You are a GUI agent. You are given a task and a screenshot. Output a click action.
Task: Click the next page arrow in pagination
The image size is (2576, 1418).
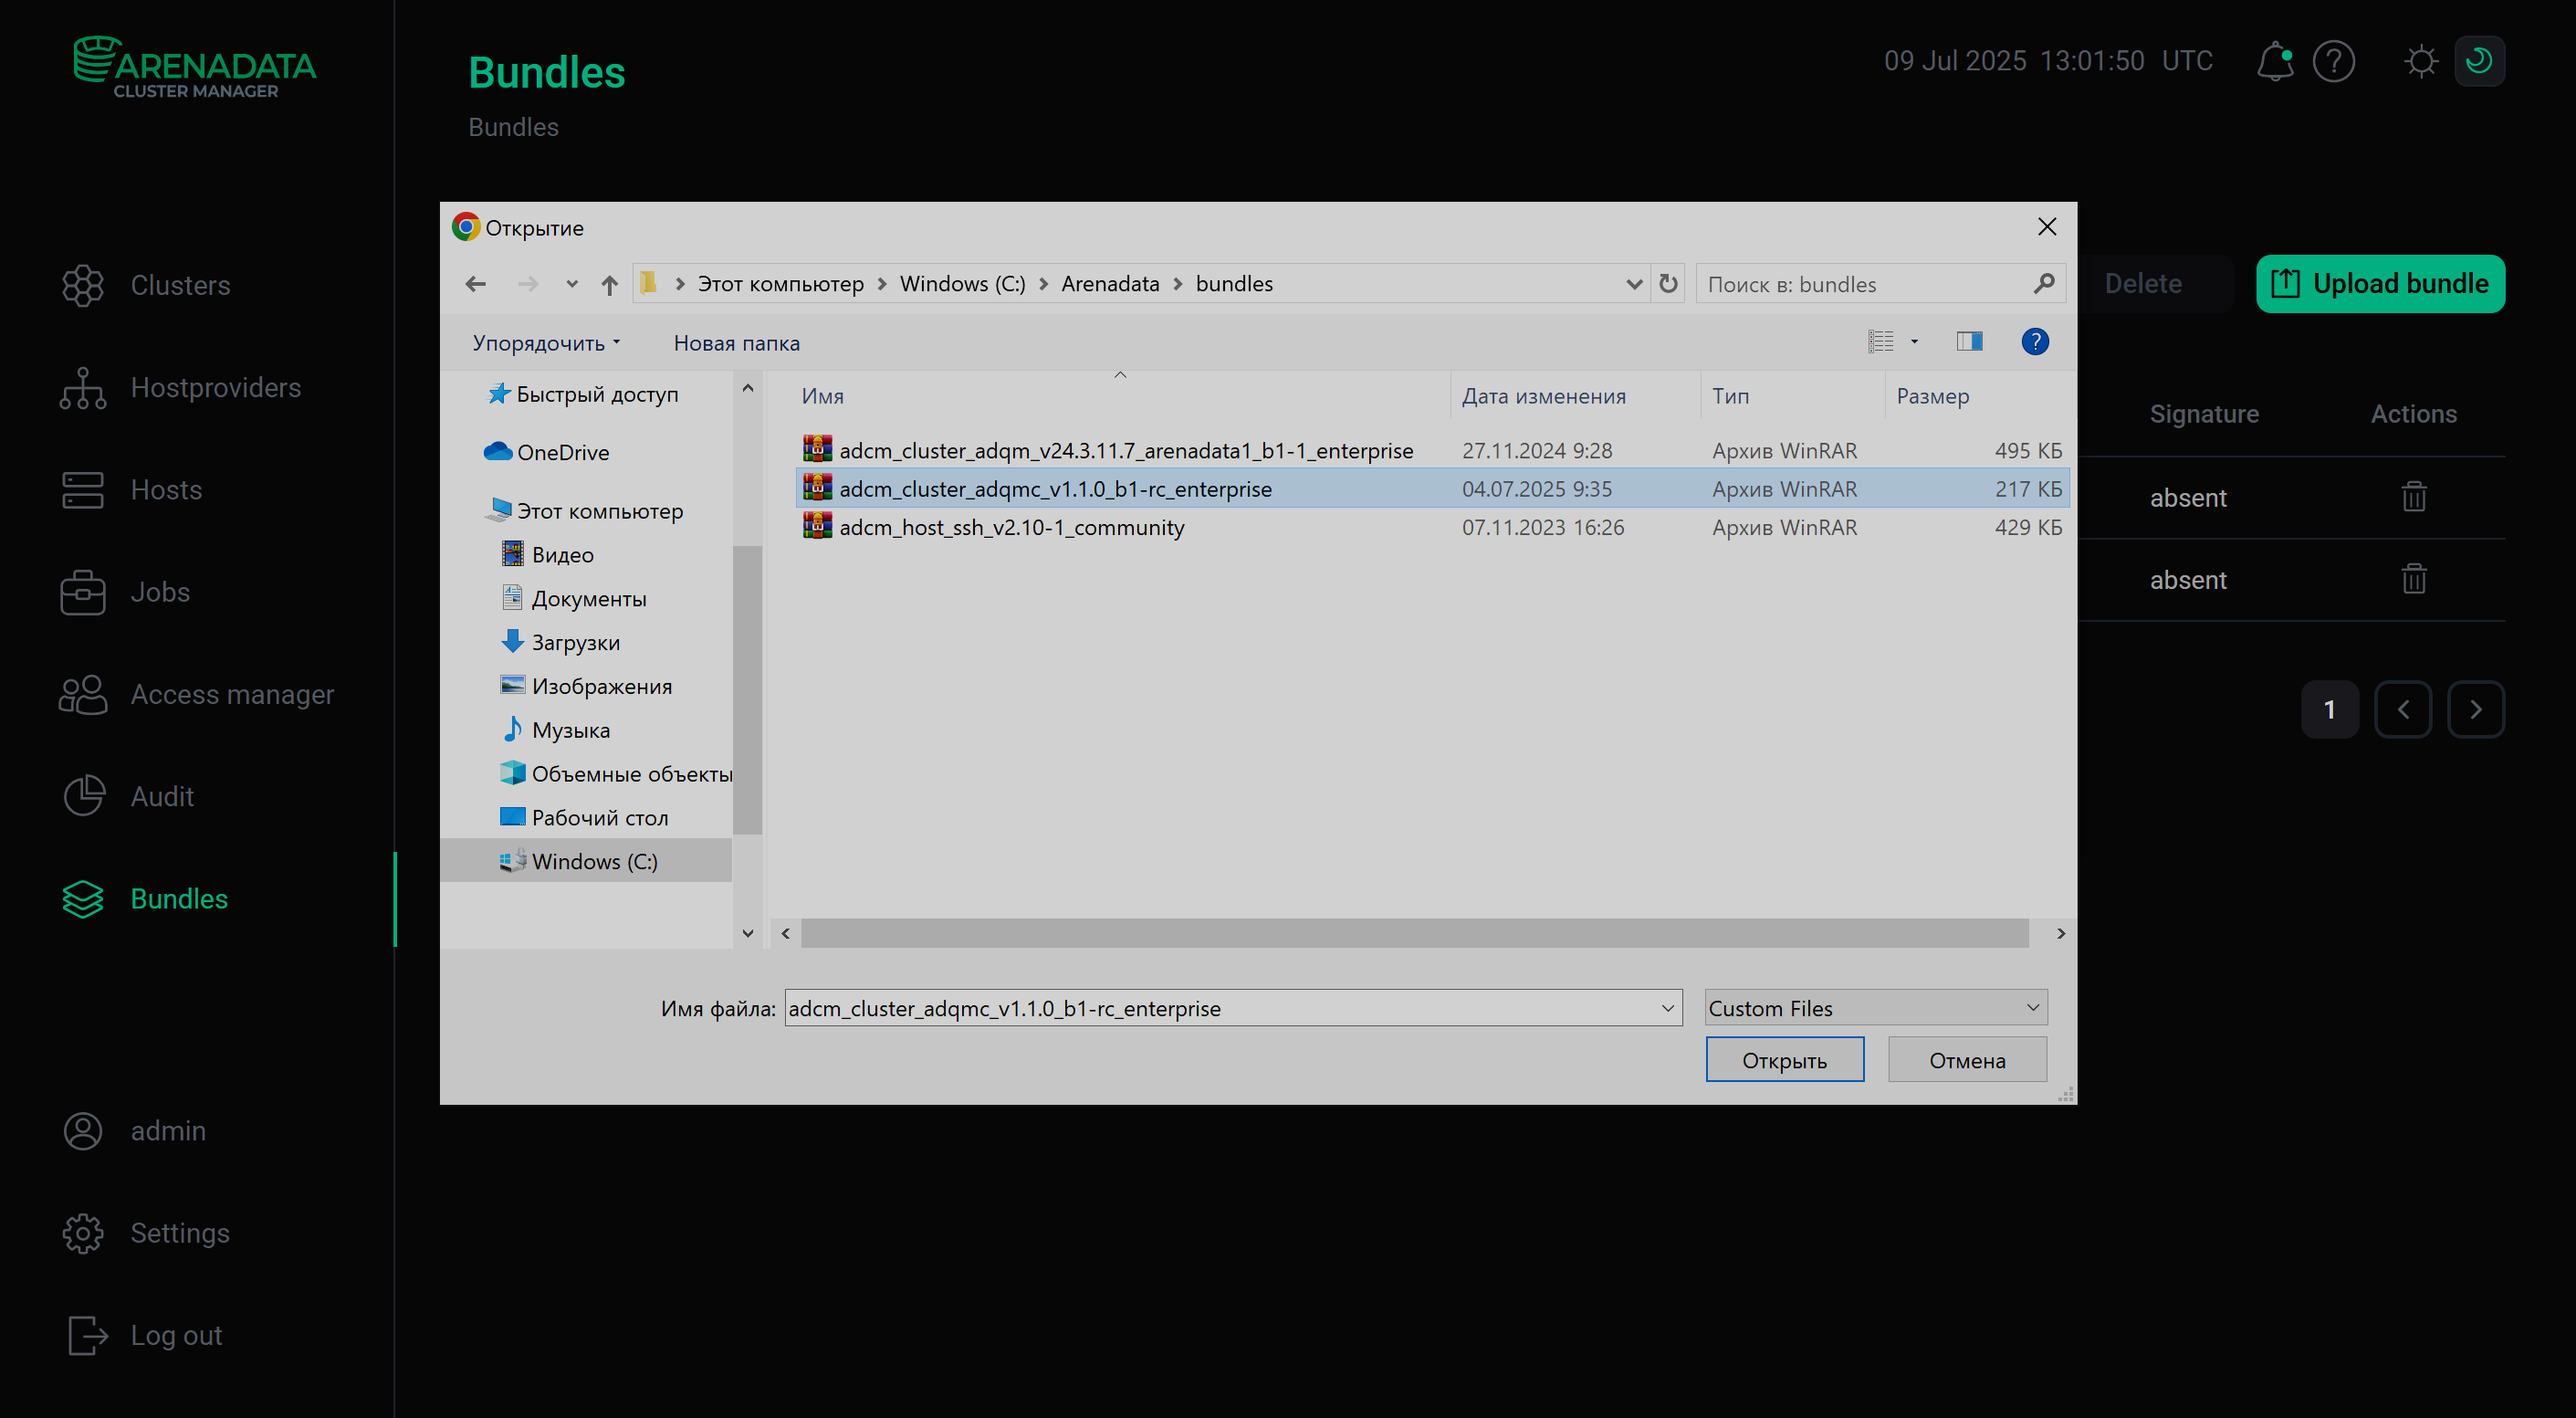2475,710
